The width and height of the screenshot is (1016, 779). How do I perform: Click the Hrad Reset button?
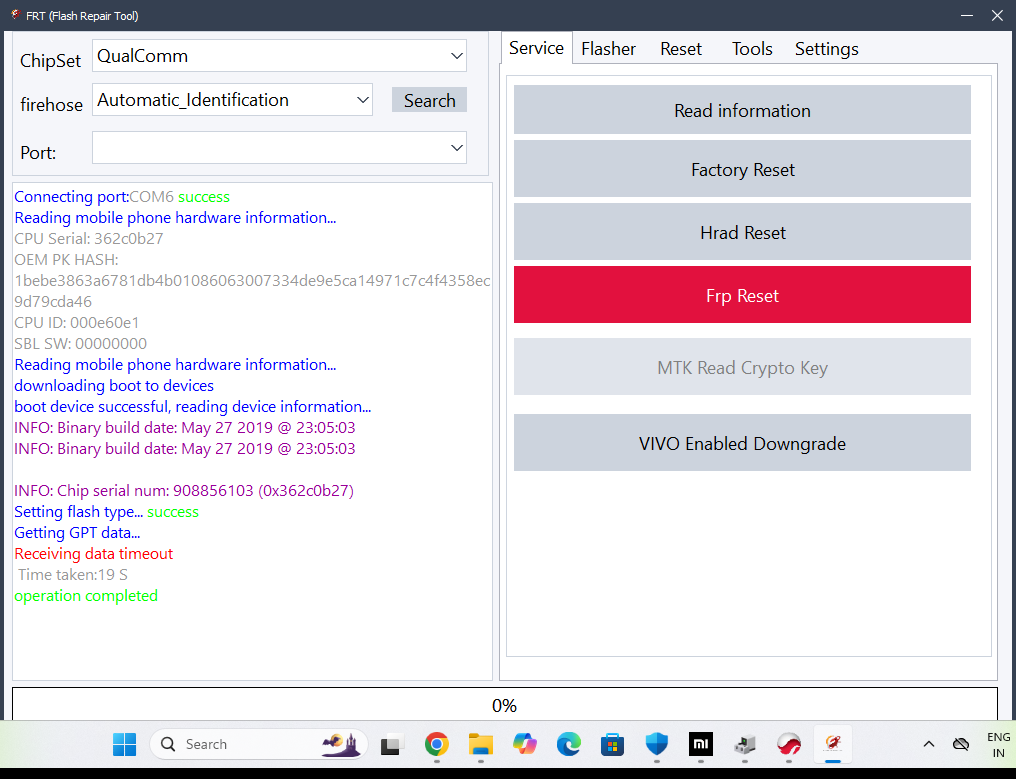(742, 232)
